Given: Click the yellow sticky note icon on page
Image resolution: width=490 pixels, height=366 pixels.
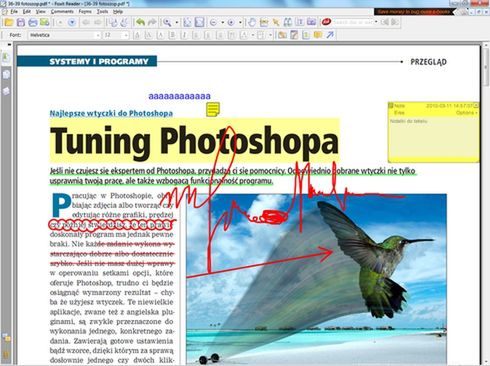Looking at the screenshot, I should pos(213,109).
